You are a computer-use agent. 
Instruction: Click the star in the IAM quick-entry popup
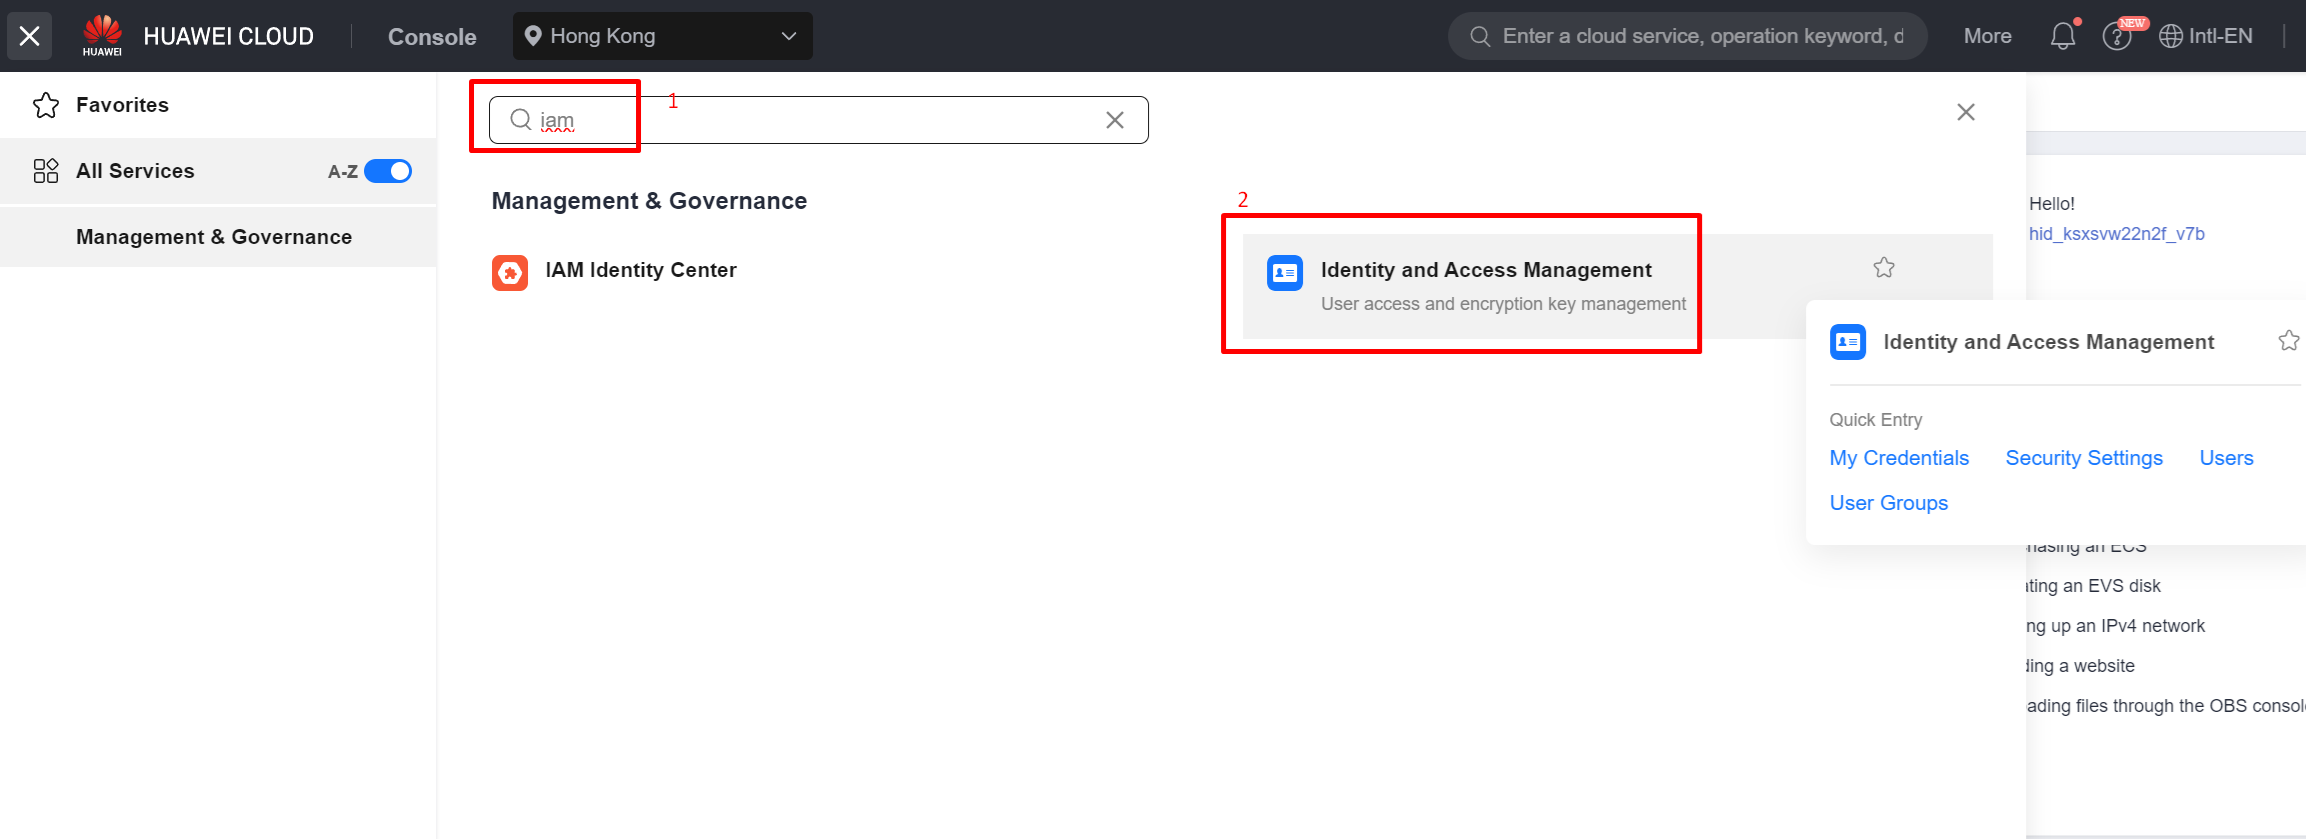click(2288, 341)
